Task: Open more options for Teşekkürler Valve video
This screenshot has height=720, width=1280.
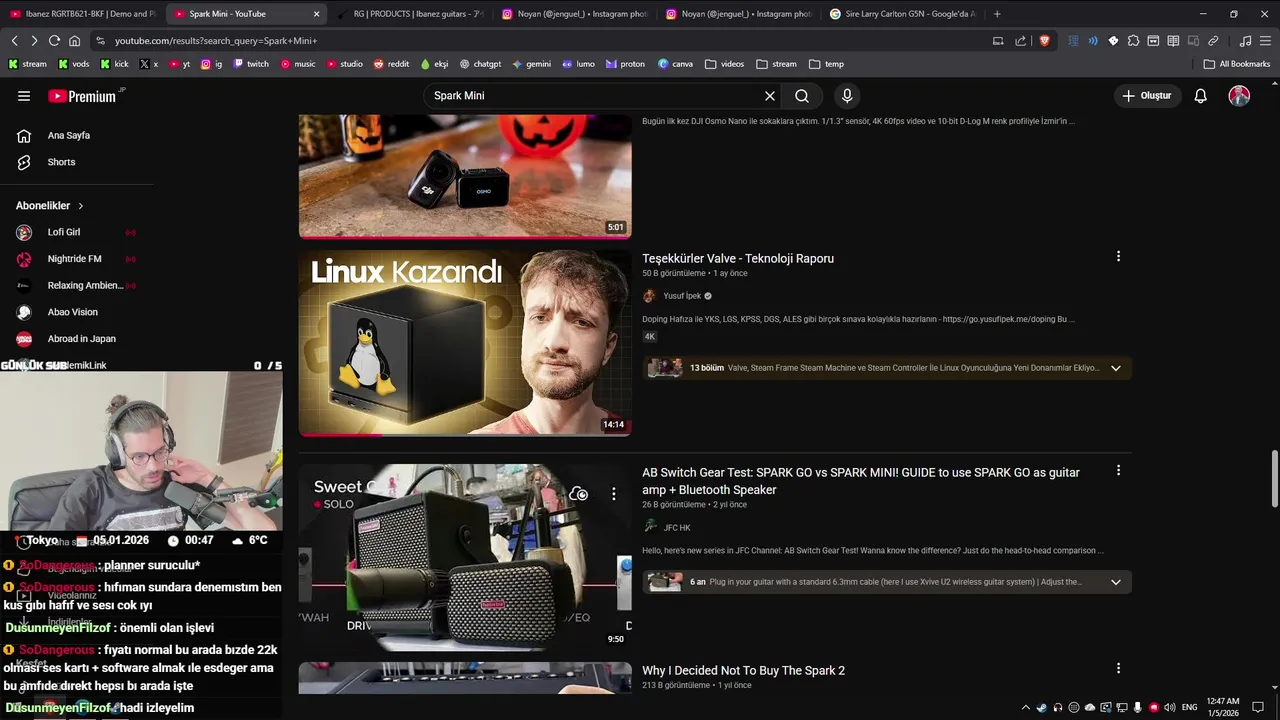Action: coord(1118,256)
